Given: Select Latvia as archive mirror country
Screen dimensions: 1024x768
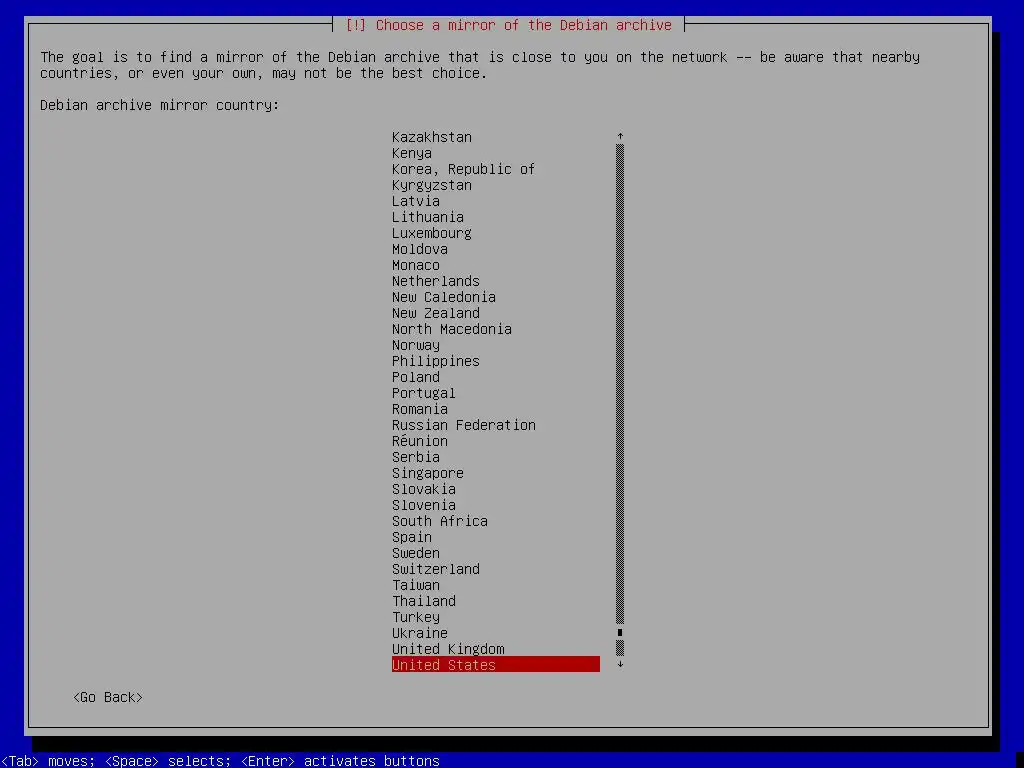Looking at the screenshot, I should tap(415, 201).
